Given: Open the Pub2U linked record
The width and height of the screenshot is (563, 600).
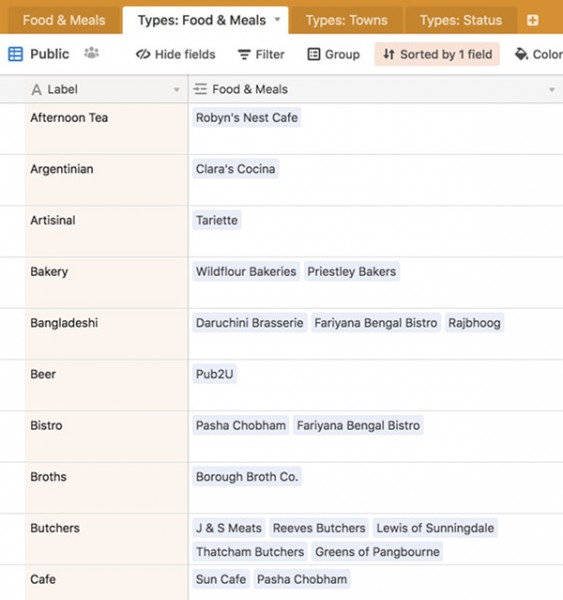Looking at the screenshot, I should 214,374.
